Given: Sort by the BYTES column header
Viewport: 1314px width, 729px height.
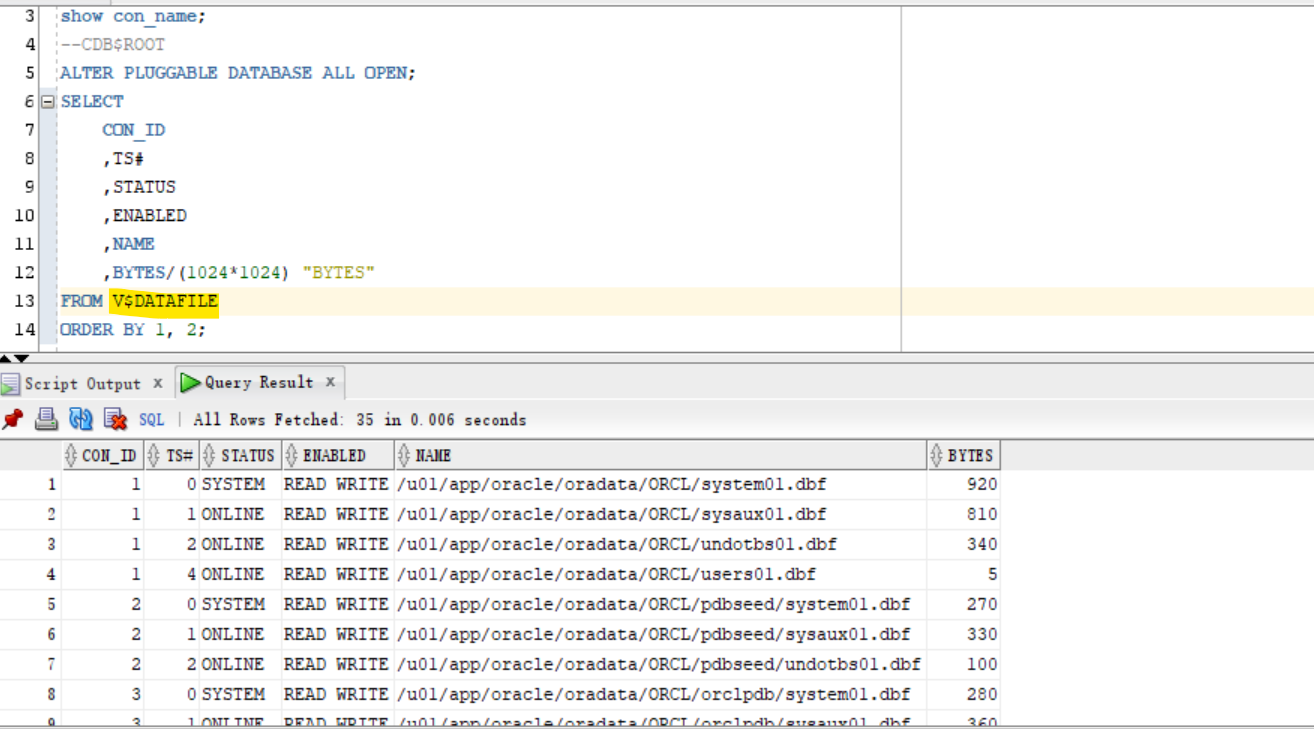Looking at the screenshot, I should (963, 455).
